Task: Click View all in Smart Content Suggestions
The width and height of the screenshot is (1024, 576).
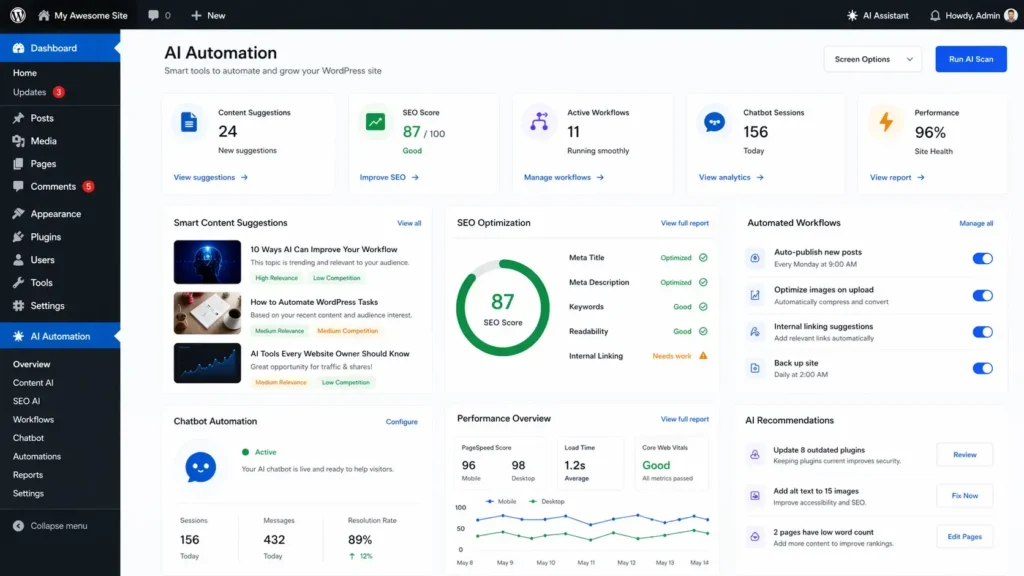Action: [x=409, y=223]
